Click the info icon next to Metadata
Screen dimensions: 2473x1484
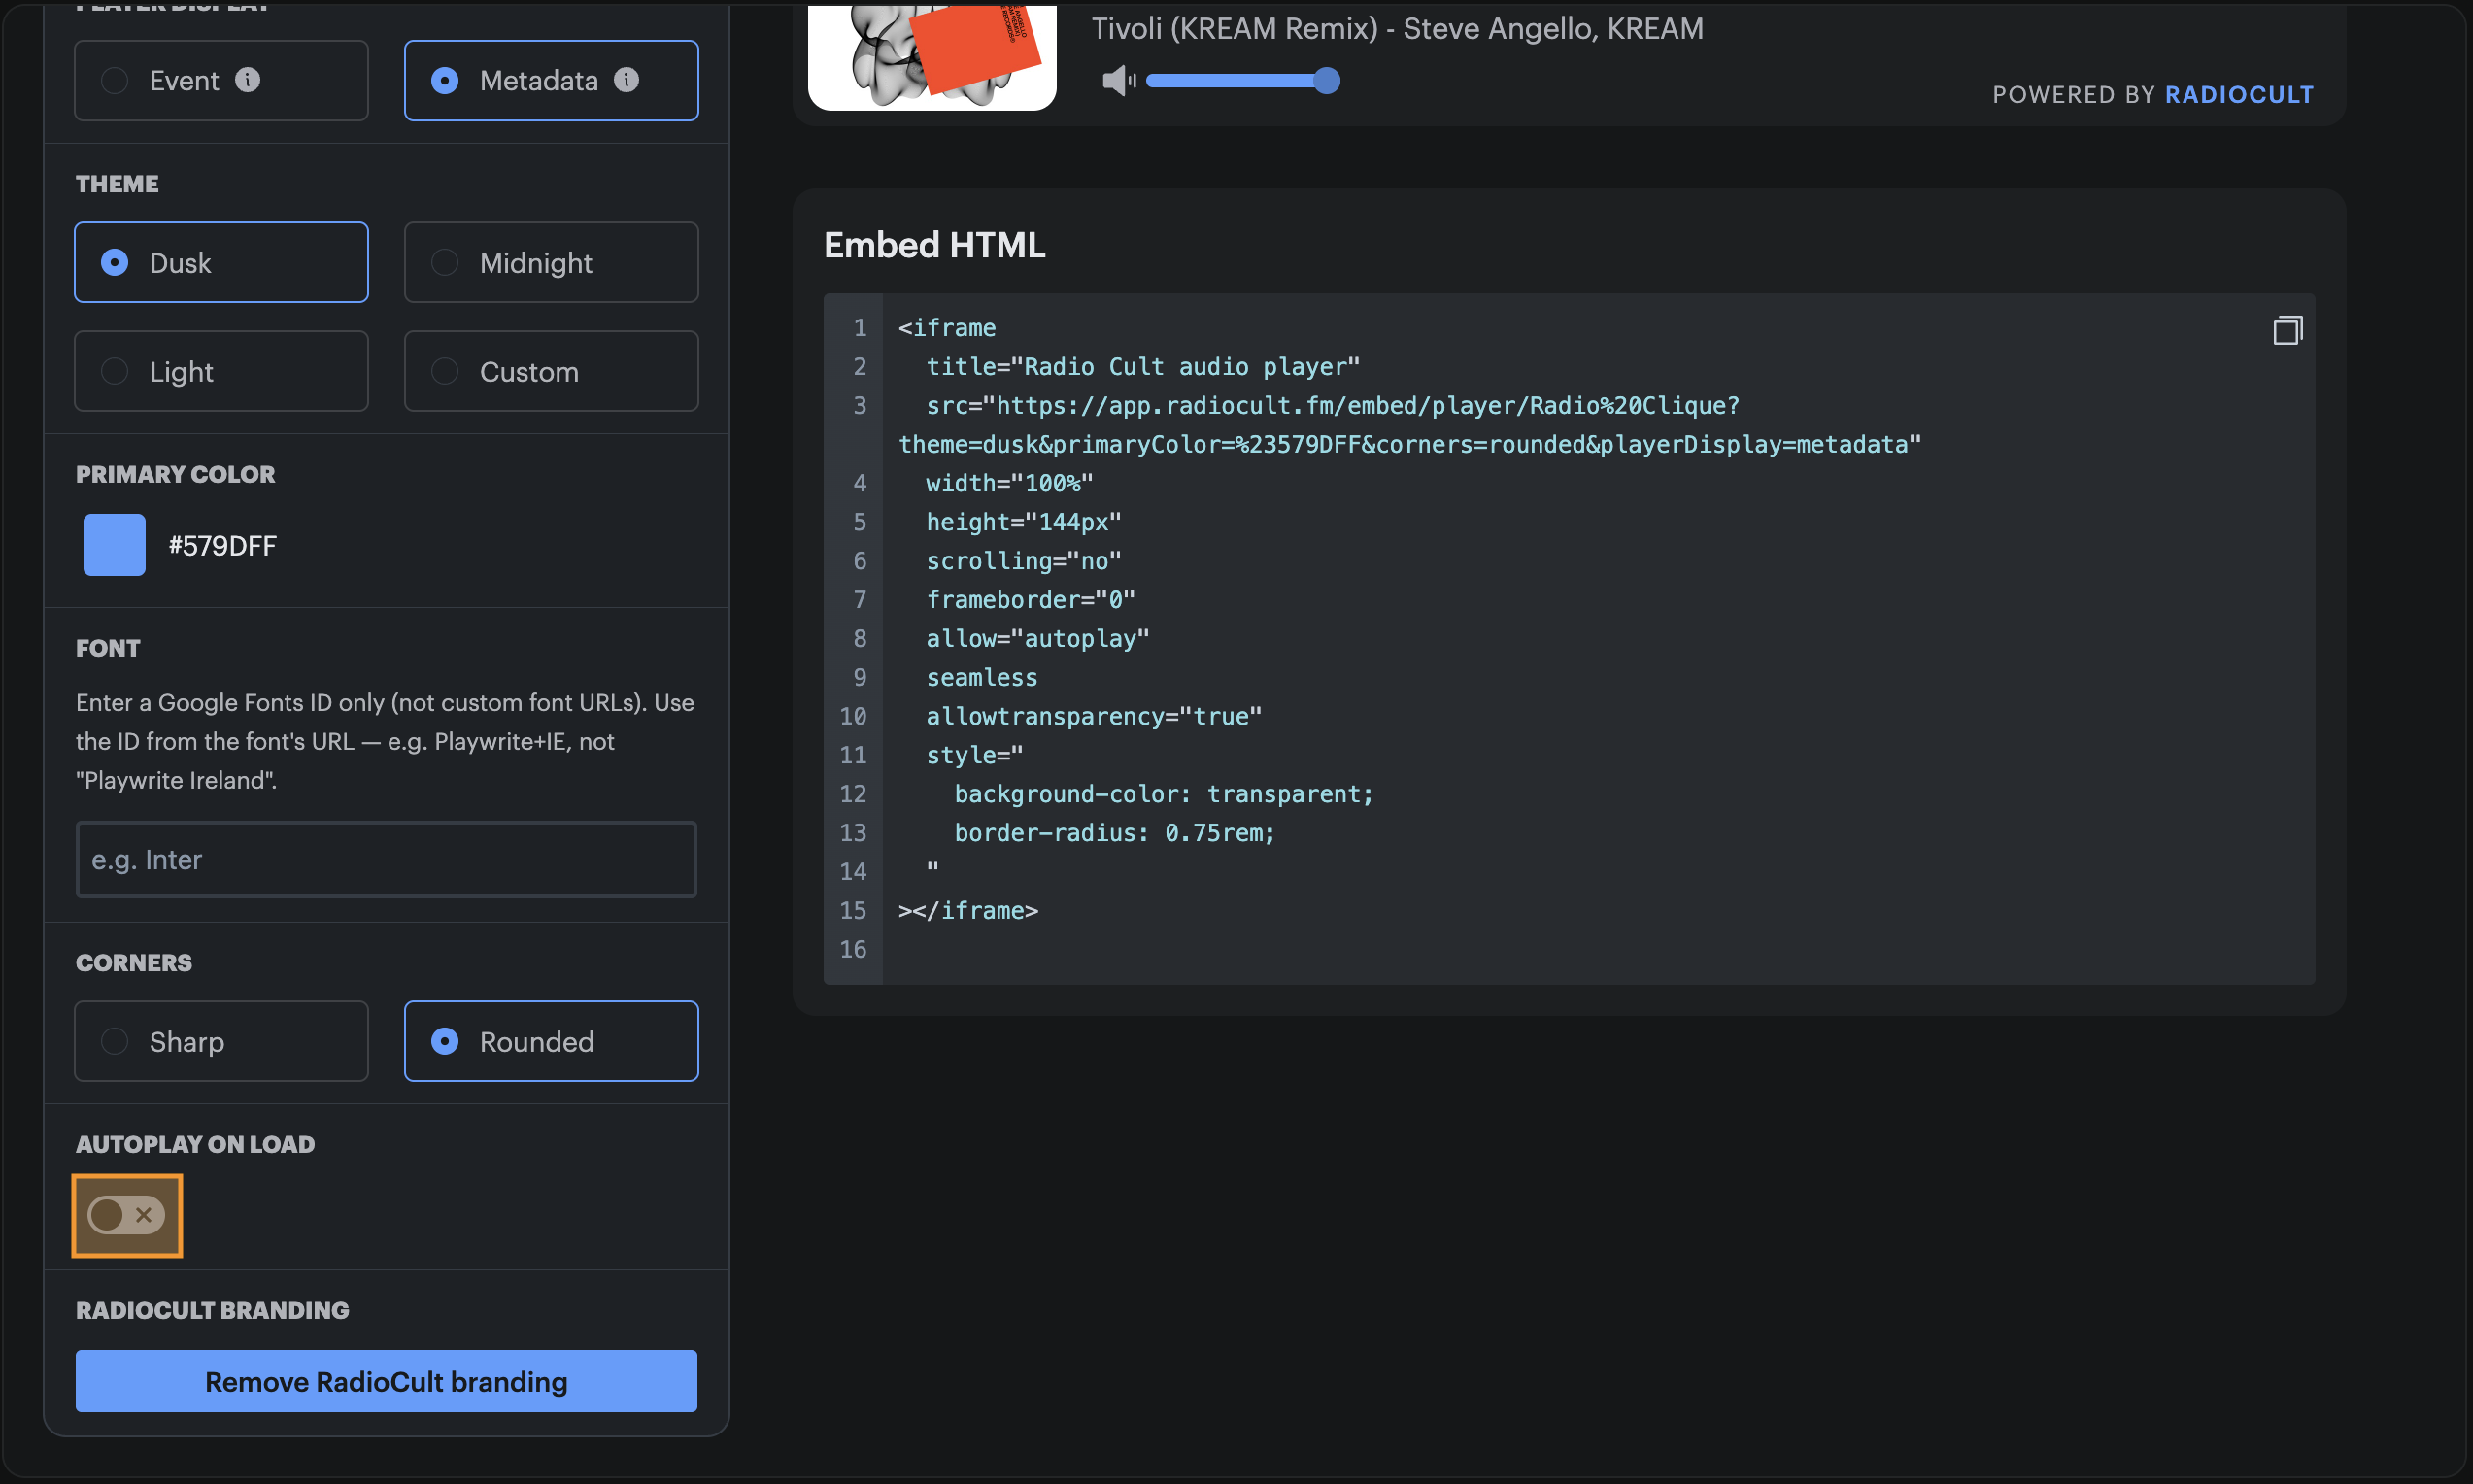[627, 80]
